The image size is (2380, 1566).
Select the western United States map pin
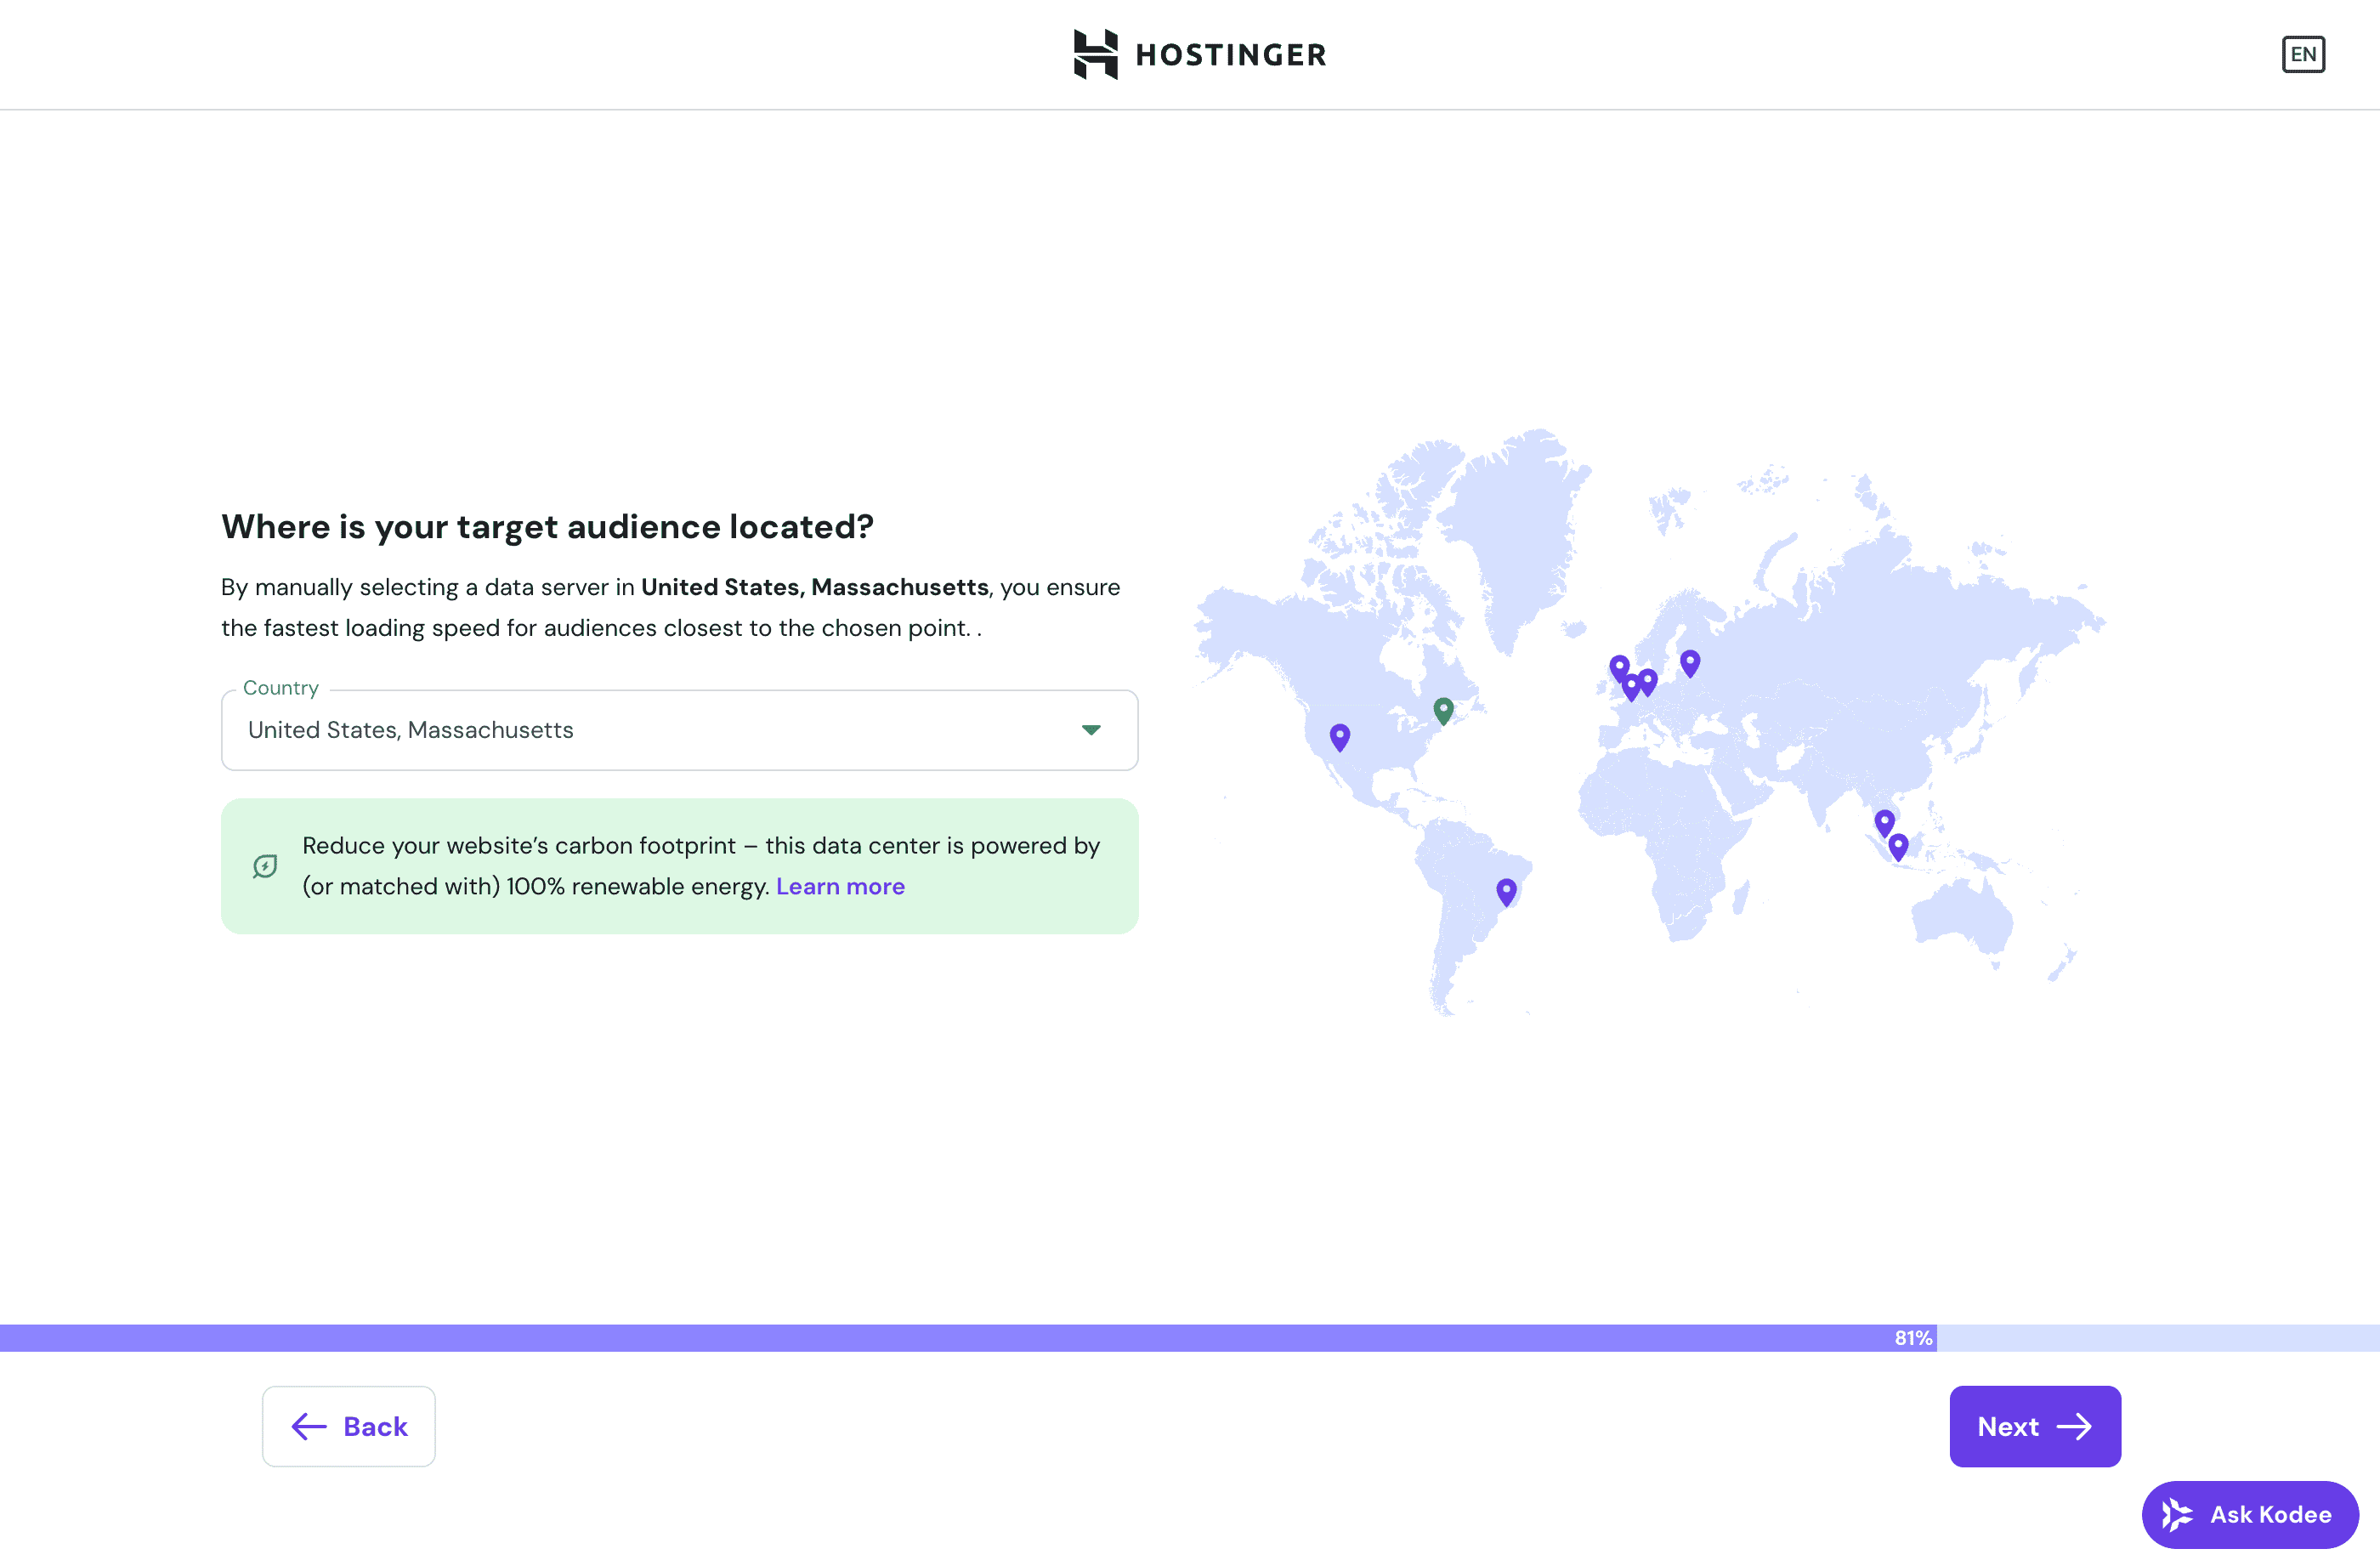(1340, 736)
